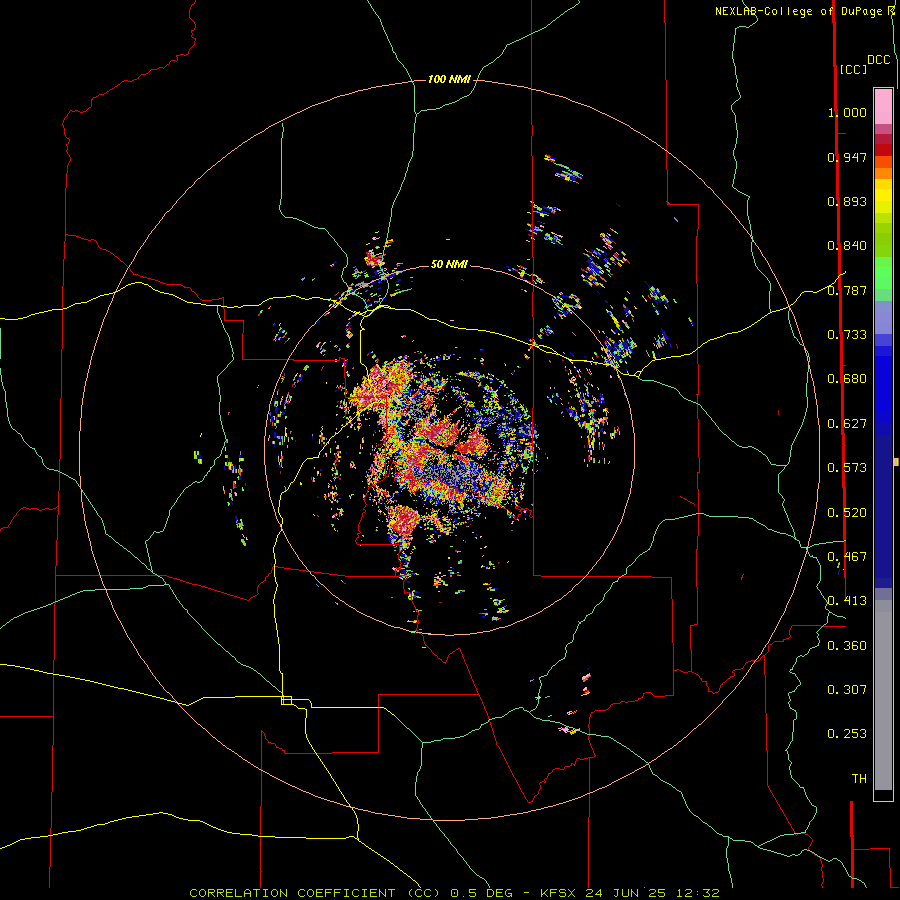The image size is (900, 900).
Task: Click the 0.573 color scale value
Action: (x=847, y=468)
